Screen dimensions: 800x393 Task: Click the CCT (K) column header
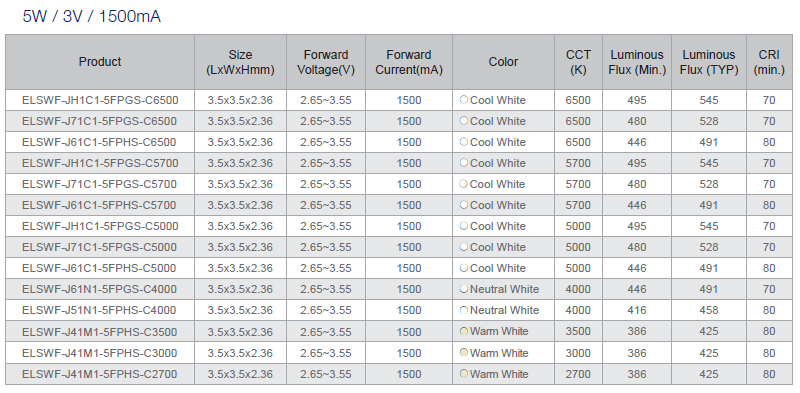pyautogui.click(x=579, y=62)
